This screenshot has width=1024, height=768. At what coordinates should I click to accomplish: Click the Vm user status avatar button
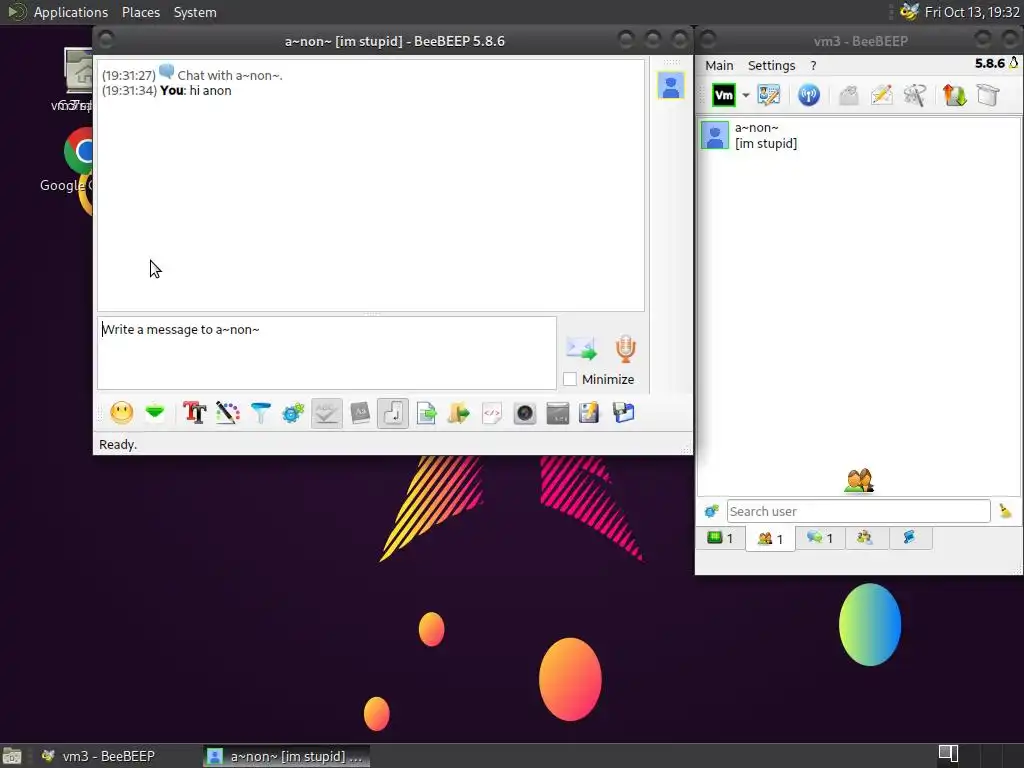724,95
